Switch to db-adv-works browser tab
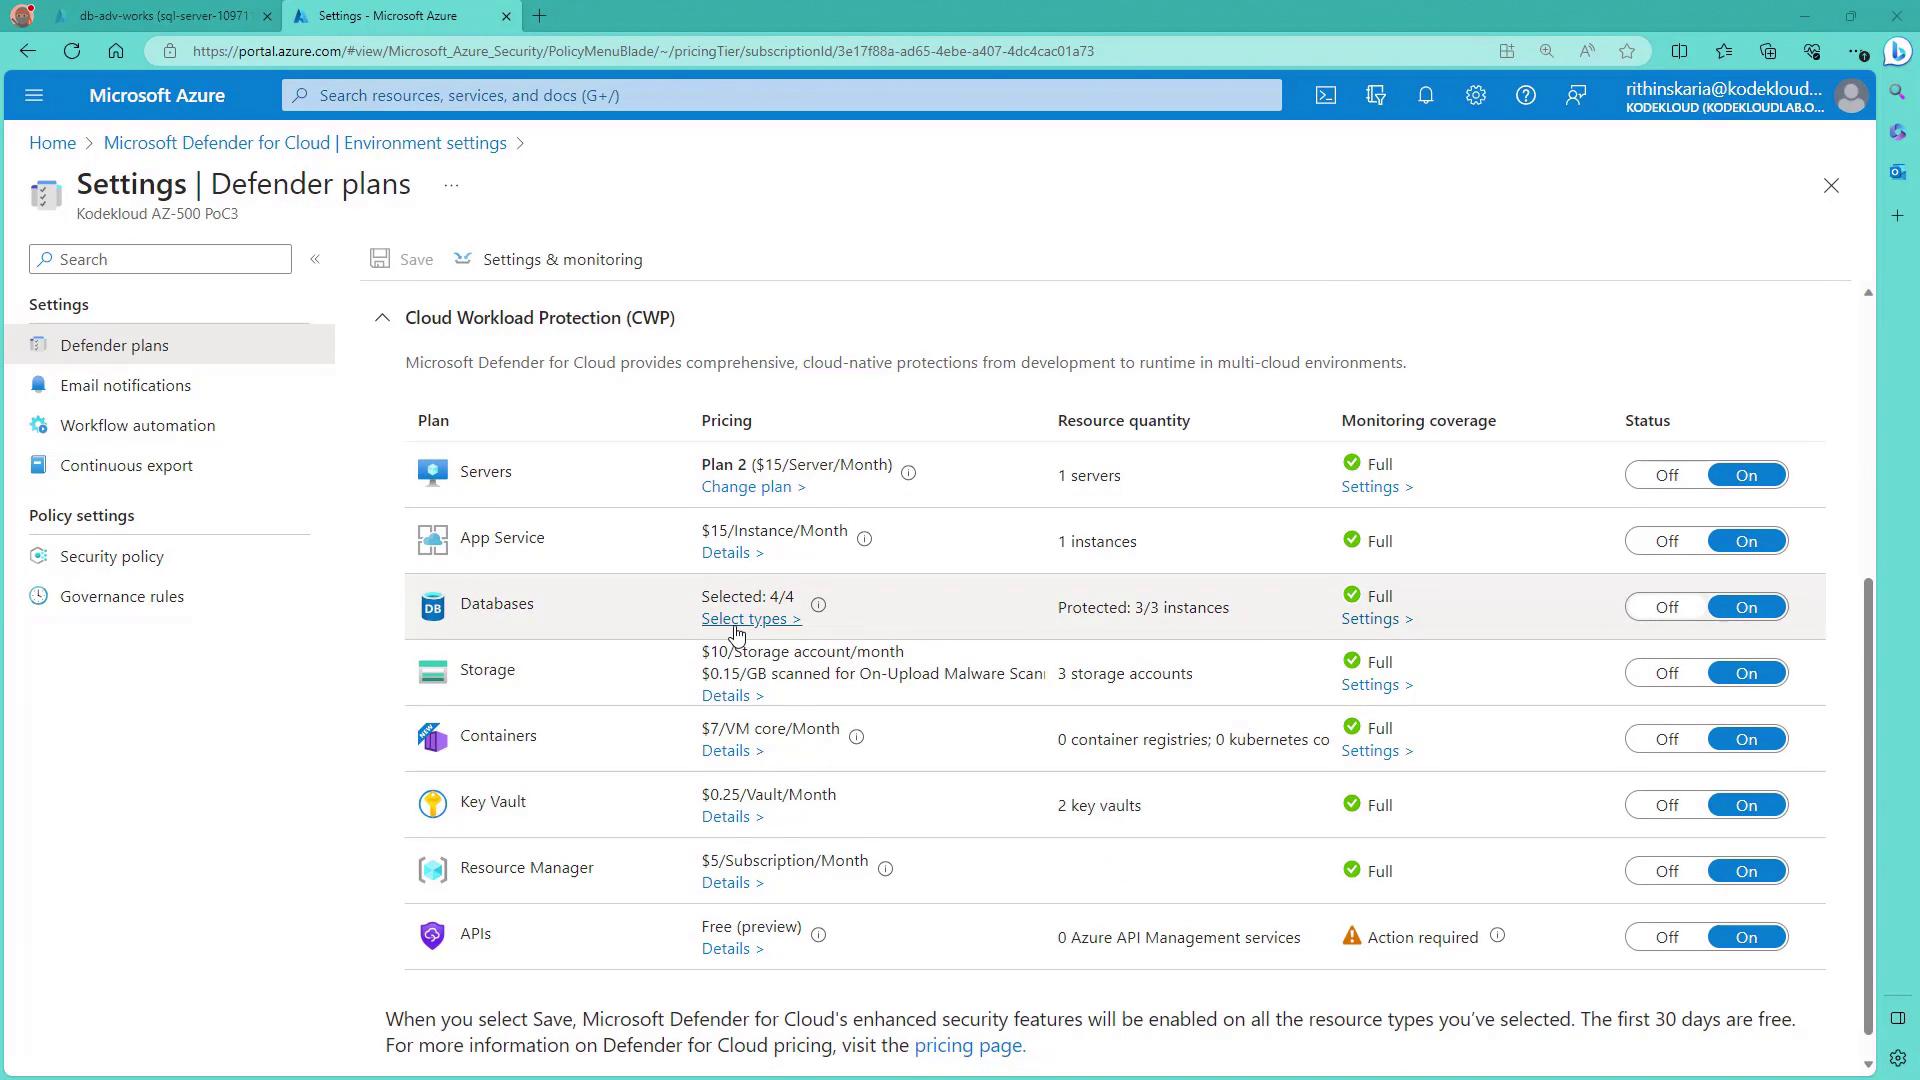 point(163,16)
